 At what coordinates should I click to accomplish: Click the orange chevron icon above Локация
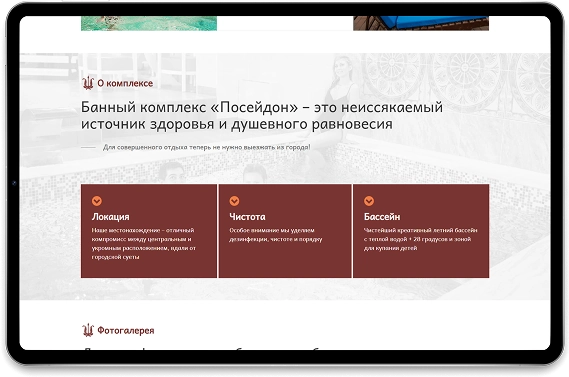pos(97,201)
